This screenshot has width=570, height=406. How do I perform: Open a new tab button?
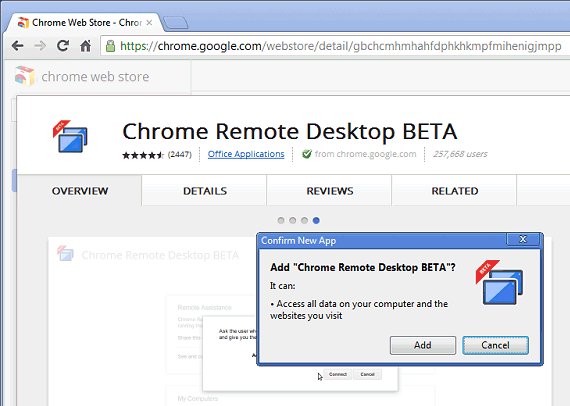tap(176, 23)
